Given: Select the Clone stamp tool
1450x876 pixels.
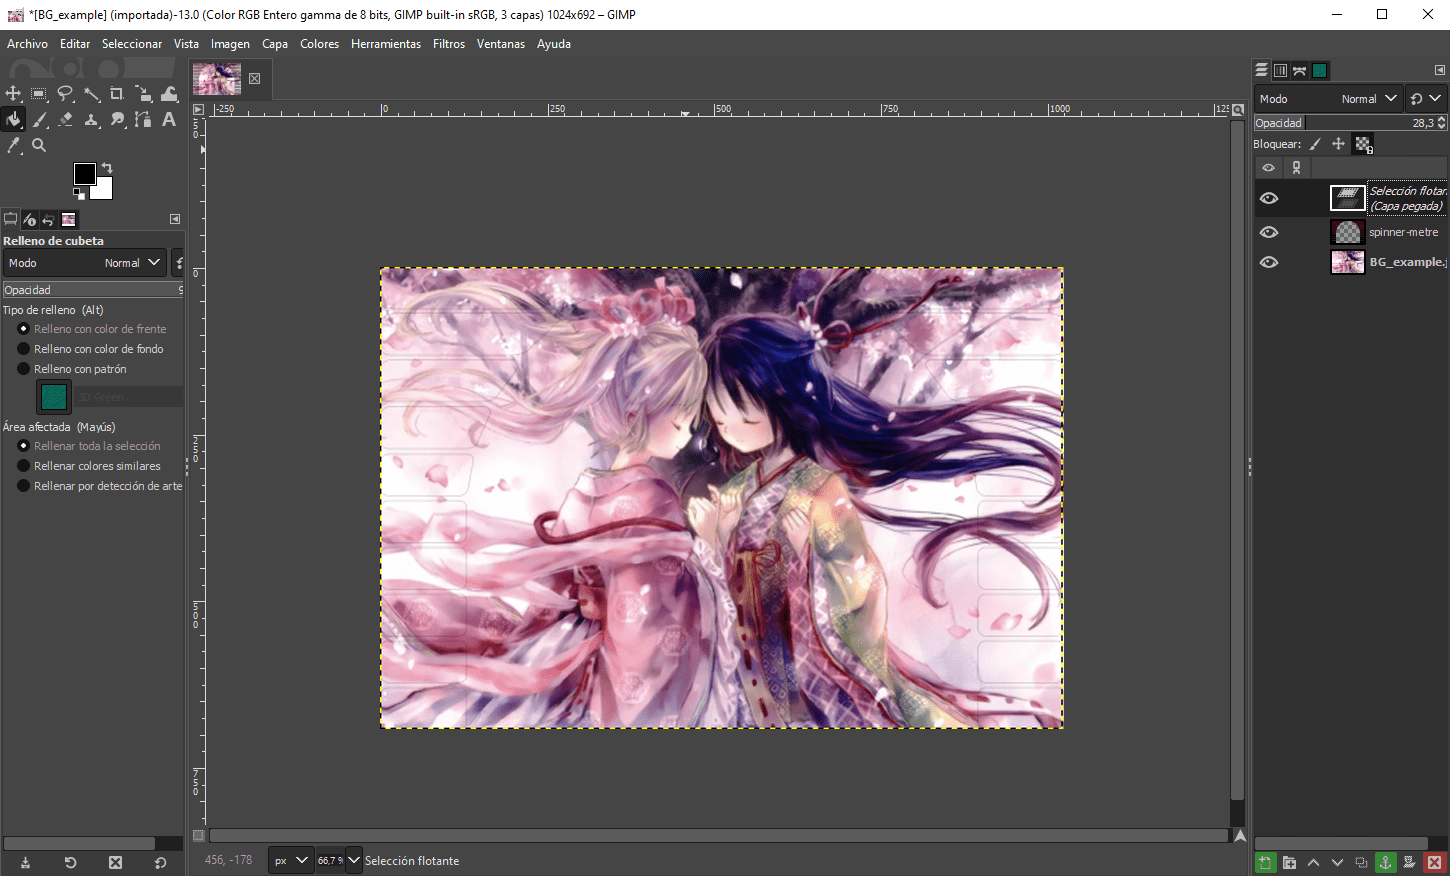Looking at the screenshot, I should coord(91,120).
